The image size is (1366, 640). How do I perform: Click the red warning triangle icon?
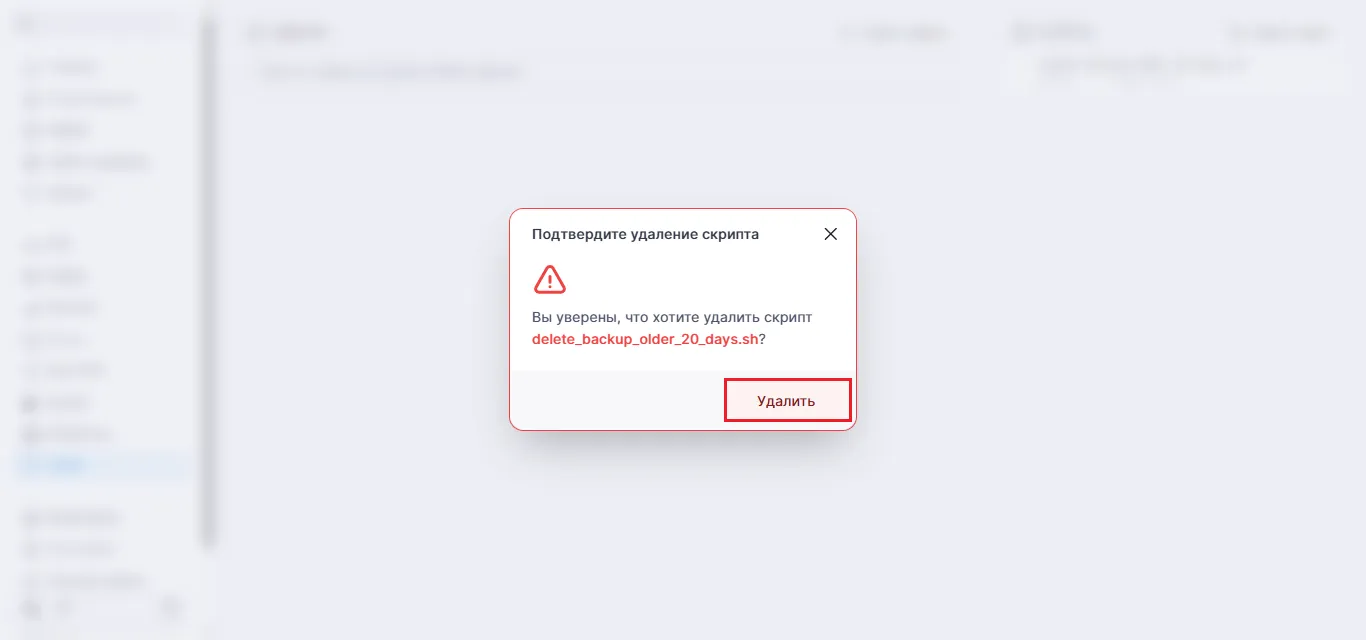(x=550, y=279)
